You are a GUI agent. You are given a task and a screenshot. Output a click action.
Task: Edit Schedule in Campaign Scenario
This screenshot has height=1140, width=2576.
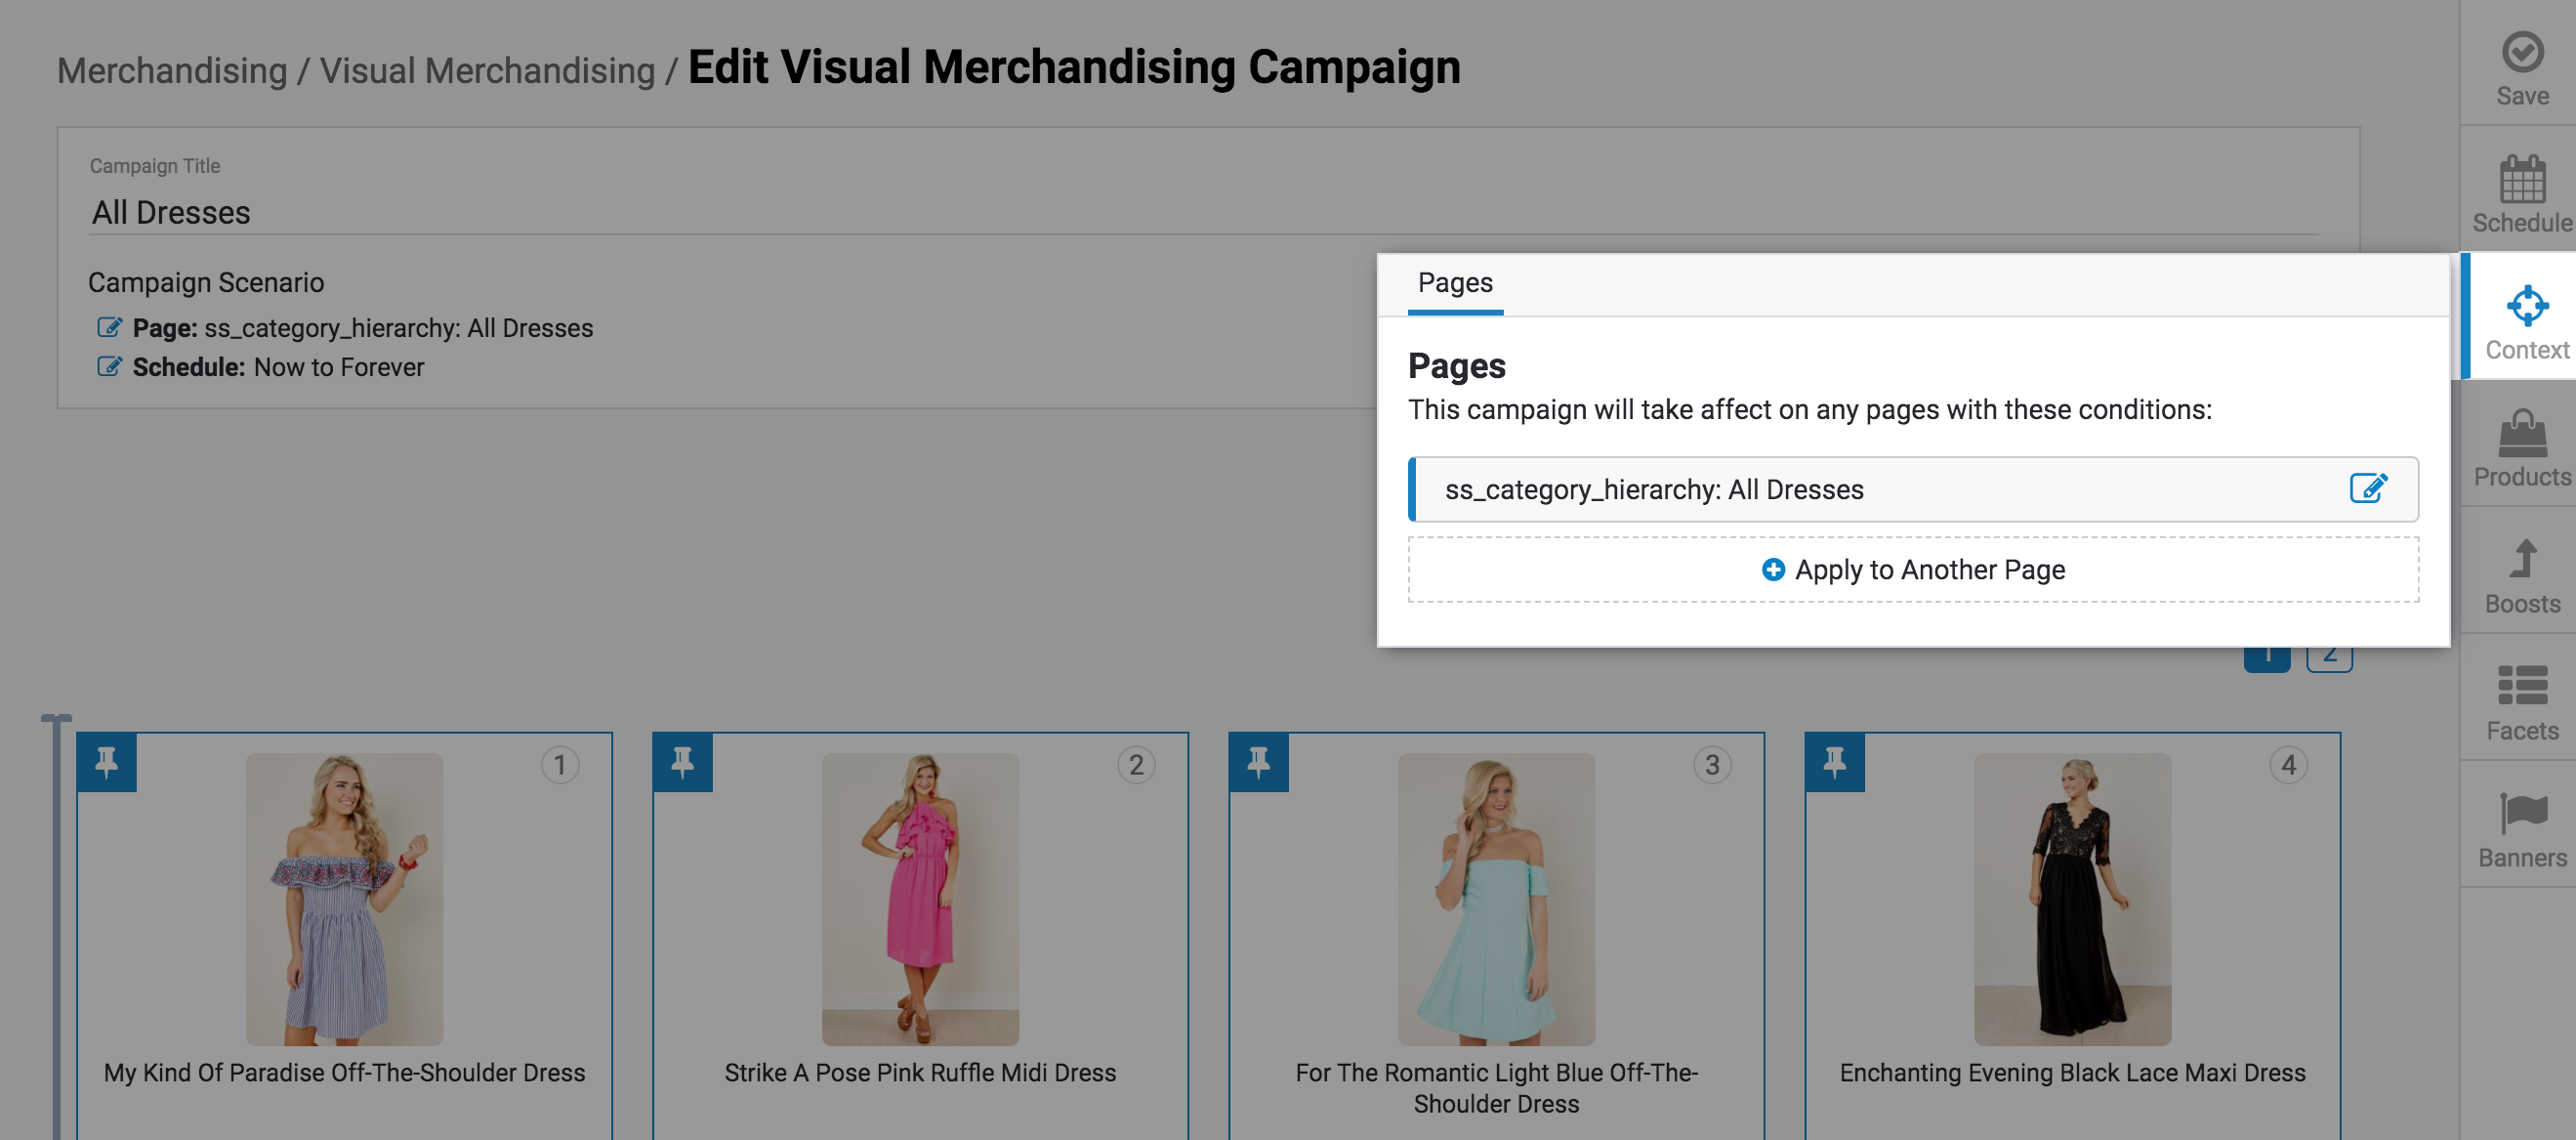tap(109, 366)
